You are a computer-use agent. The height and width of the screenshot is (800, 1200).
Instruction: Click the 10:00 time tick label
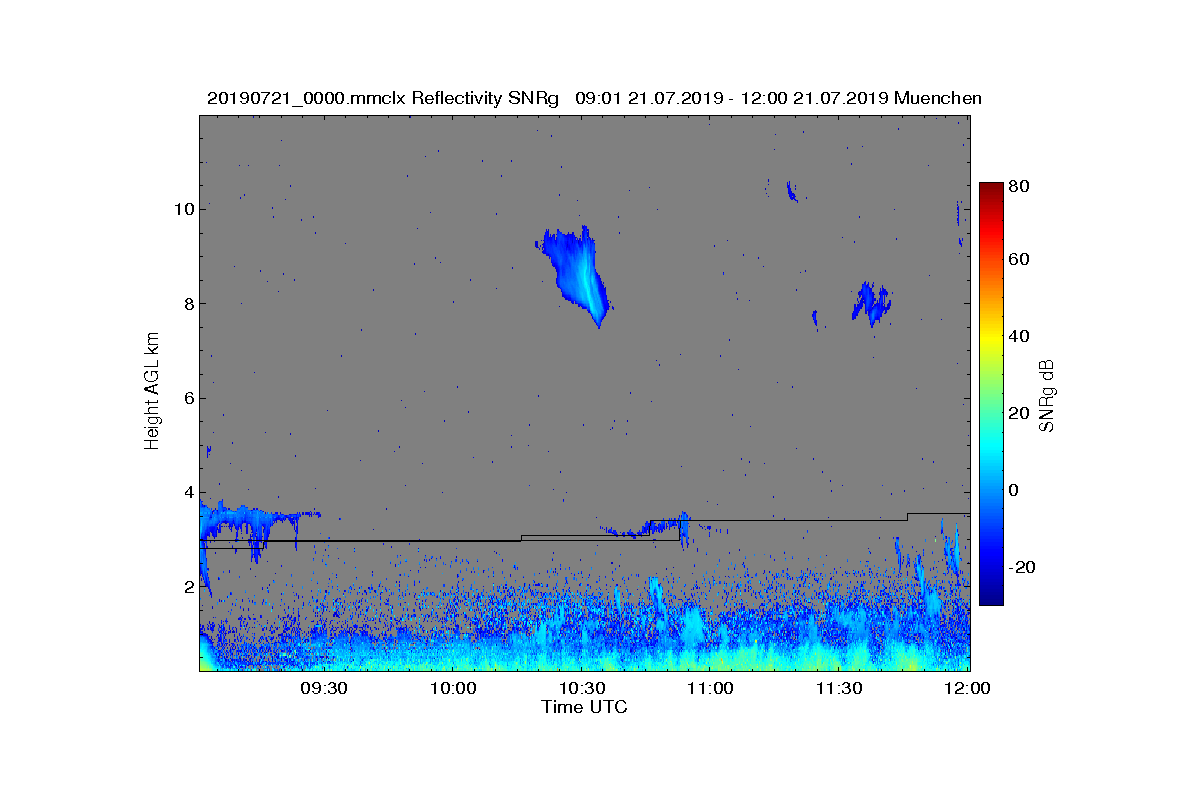pyautogui.click(x=452, y=689)
